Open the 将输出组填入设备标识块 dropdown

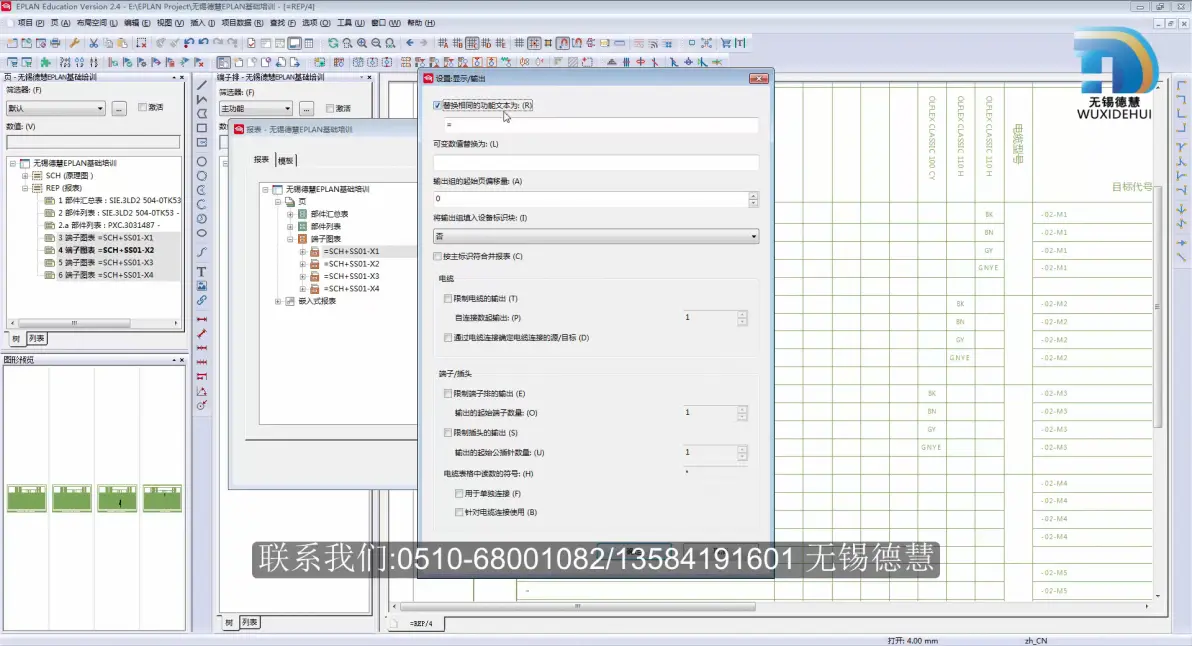[596, 236]
